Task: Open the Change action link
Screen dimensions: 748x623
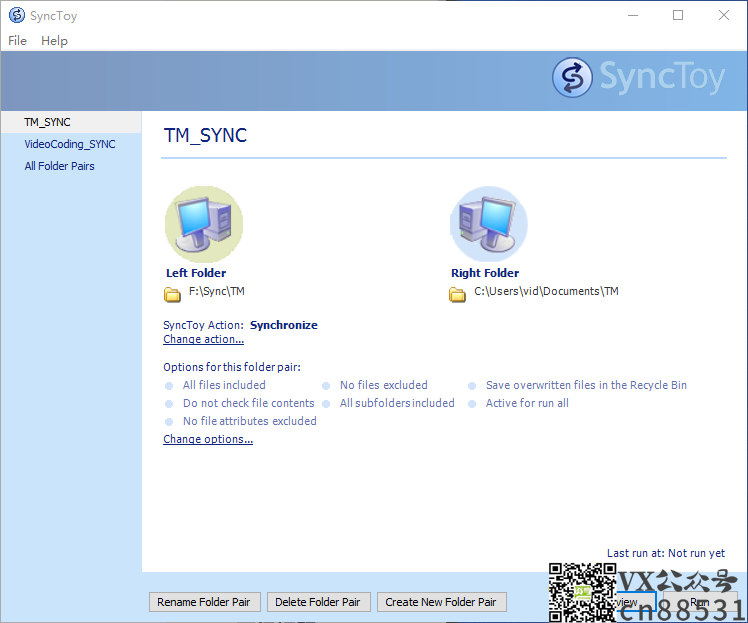Action: (203, 339)
